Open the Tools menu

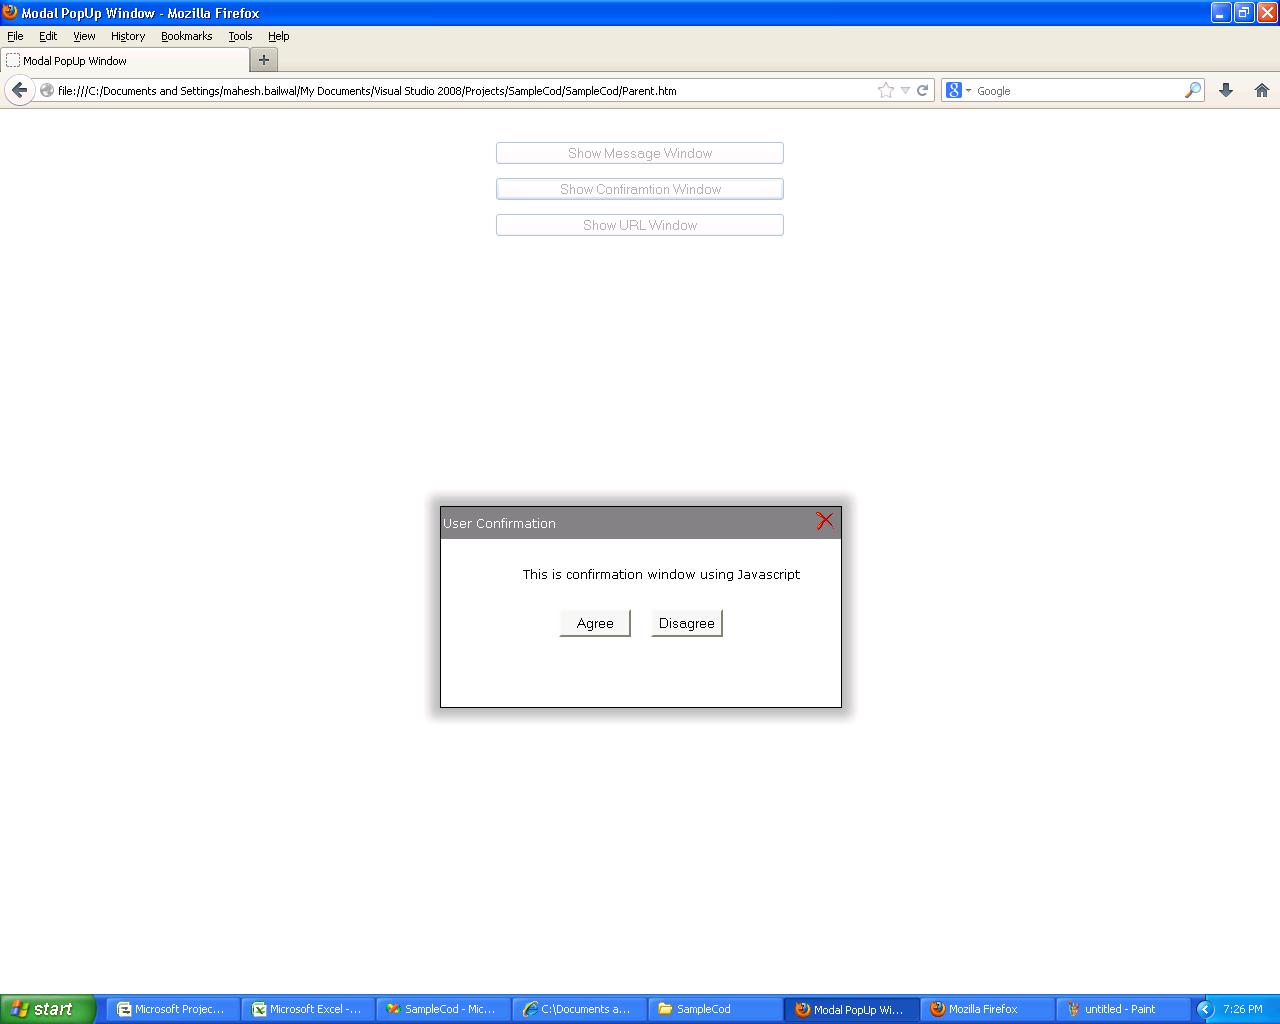tap(240, 36)
